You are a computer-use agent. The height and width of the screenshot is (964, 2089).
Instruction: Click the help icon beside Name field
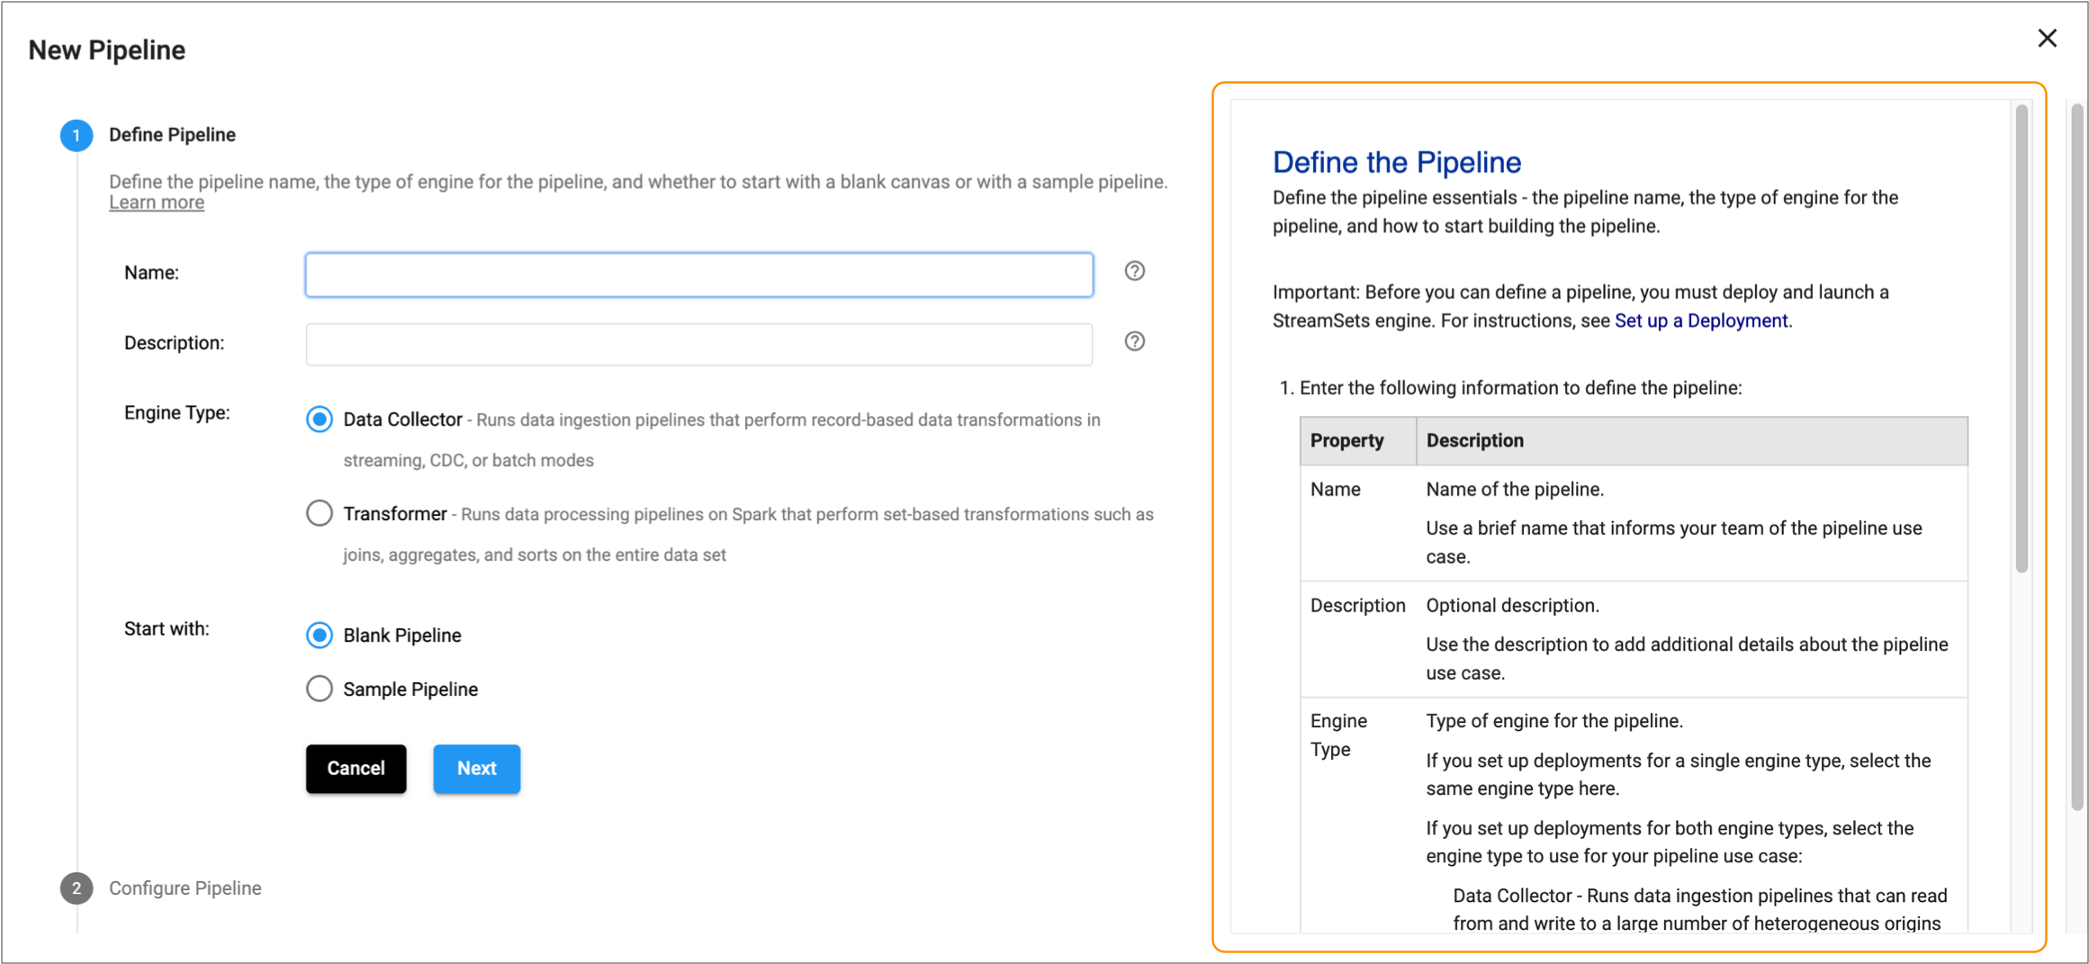pyautogui.click(x=1134, y=271)
